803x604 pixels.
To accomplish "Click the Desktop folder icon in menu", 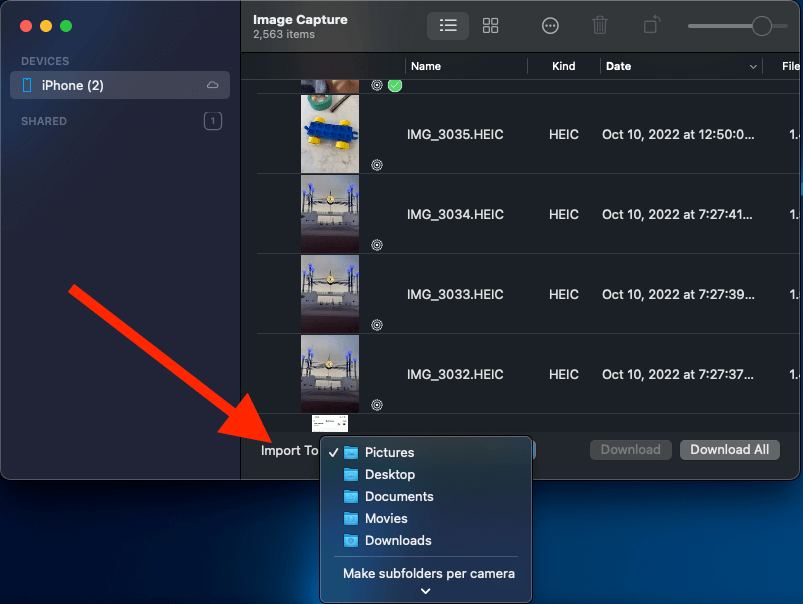I will [351, 474].
